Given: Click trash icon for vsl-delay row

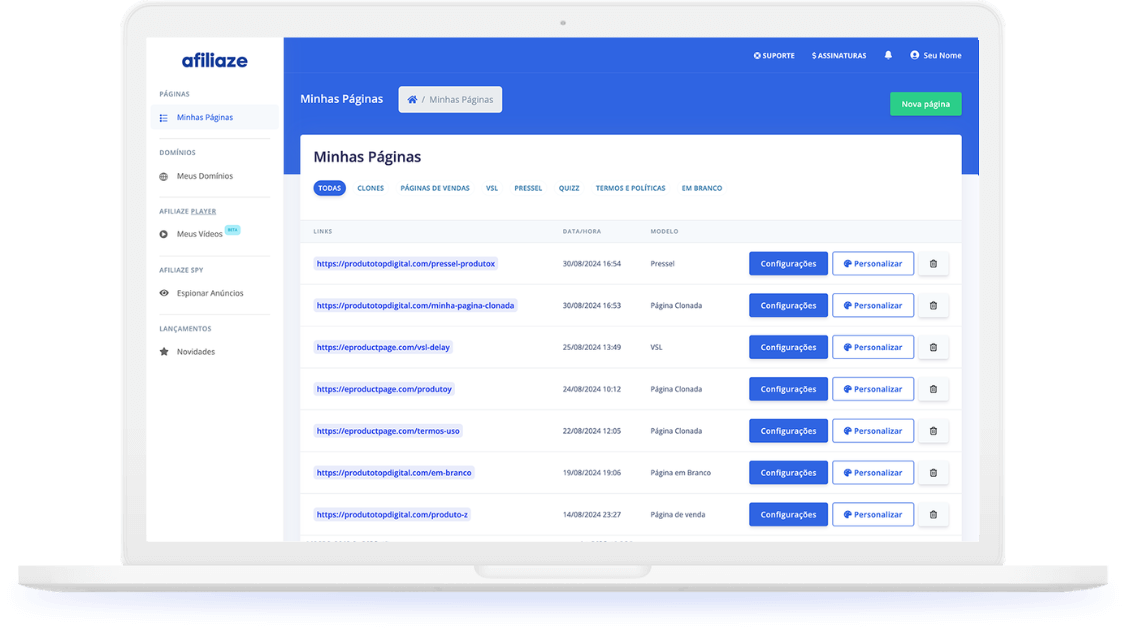Looking at the screenshot, I should coord(933,347).
